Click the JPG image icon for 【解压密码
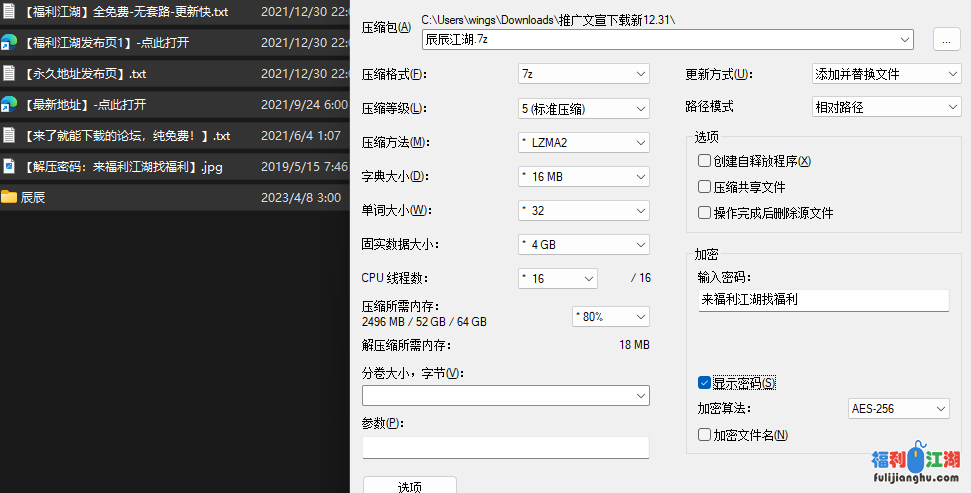This screenshot has width=971, height=493. [9, 167]
